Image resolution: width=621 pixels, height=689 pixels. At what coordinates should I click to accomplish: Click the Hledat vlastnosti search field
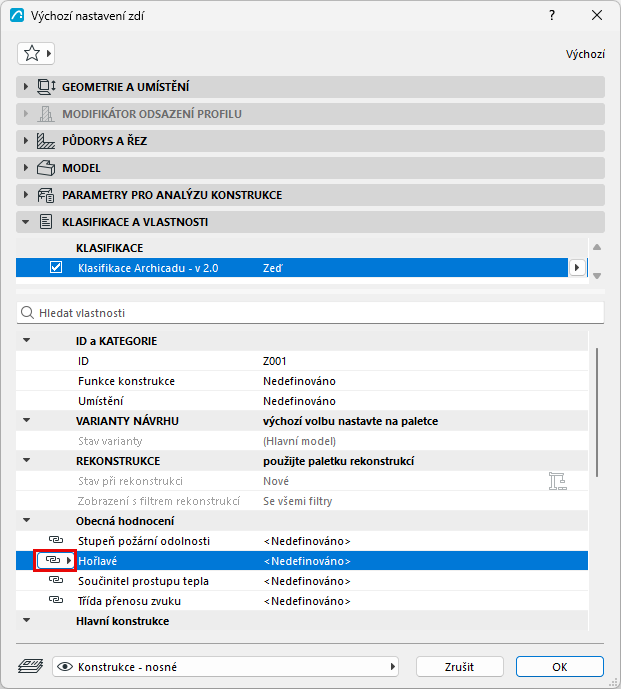pos(310,313)
